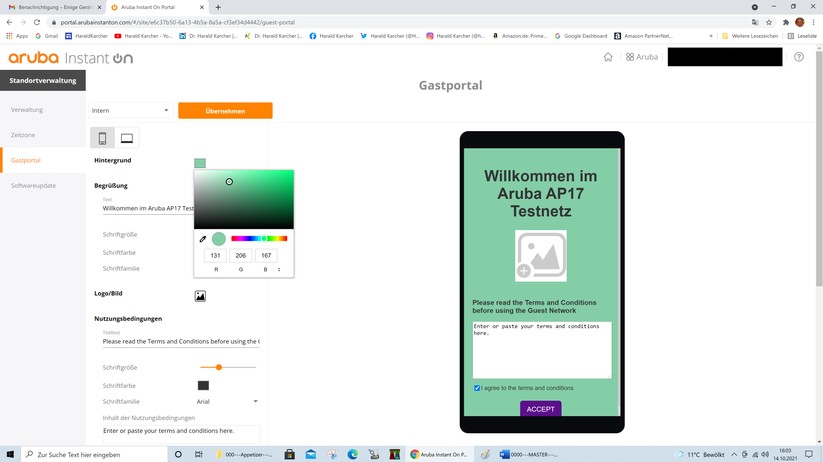Open Chrome three-dot menu
823x462 pixels.
[x=814, y=22]
